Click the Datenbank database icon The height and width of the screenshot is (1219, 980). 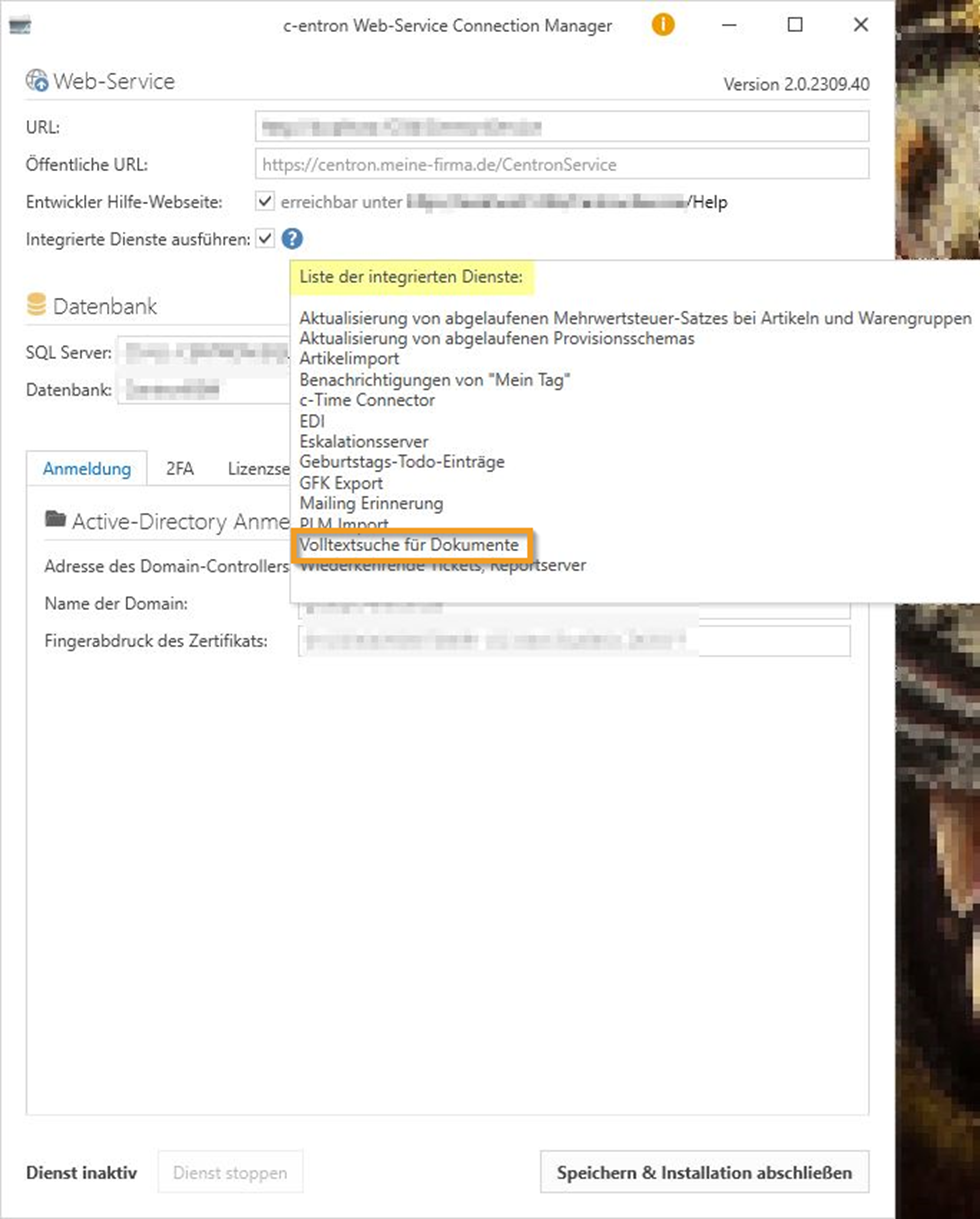click(x=37, y=306)
